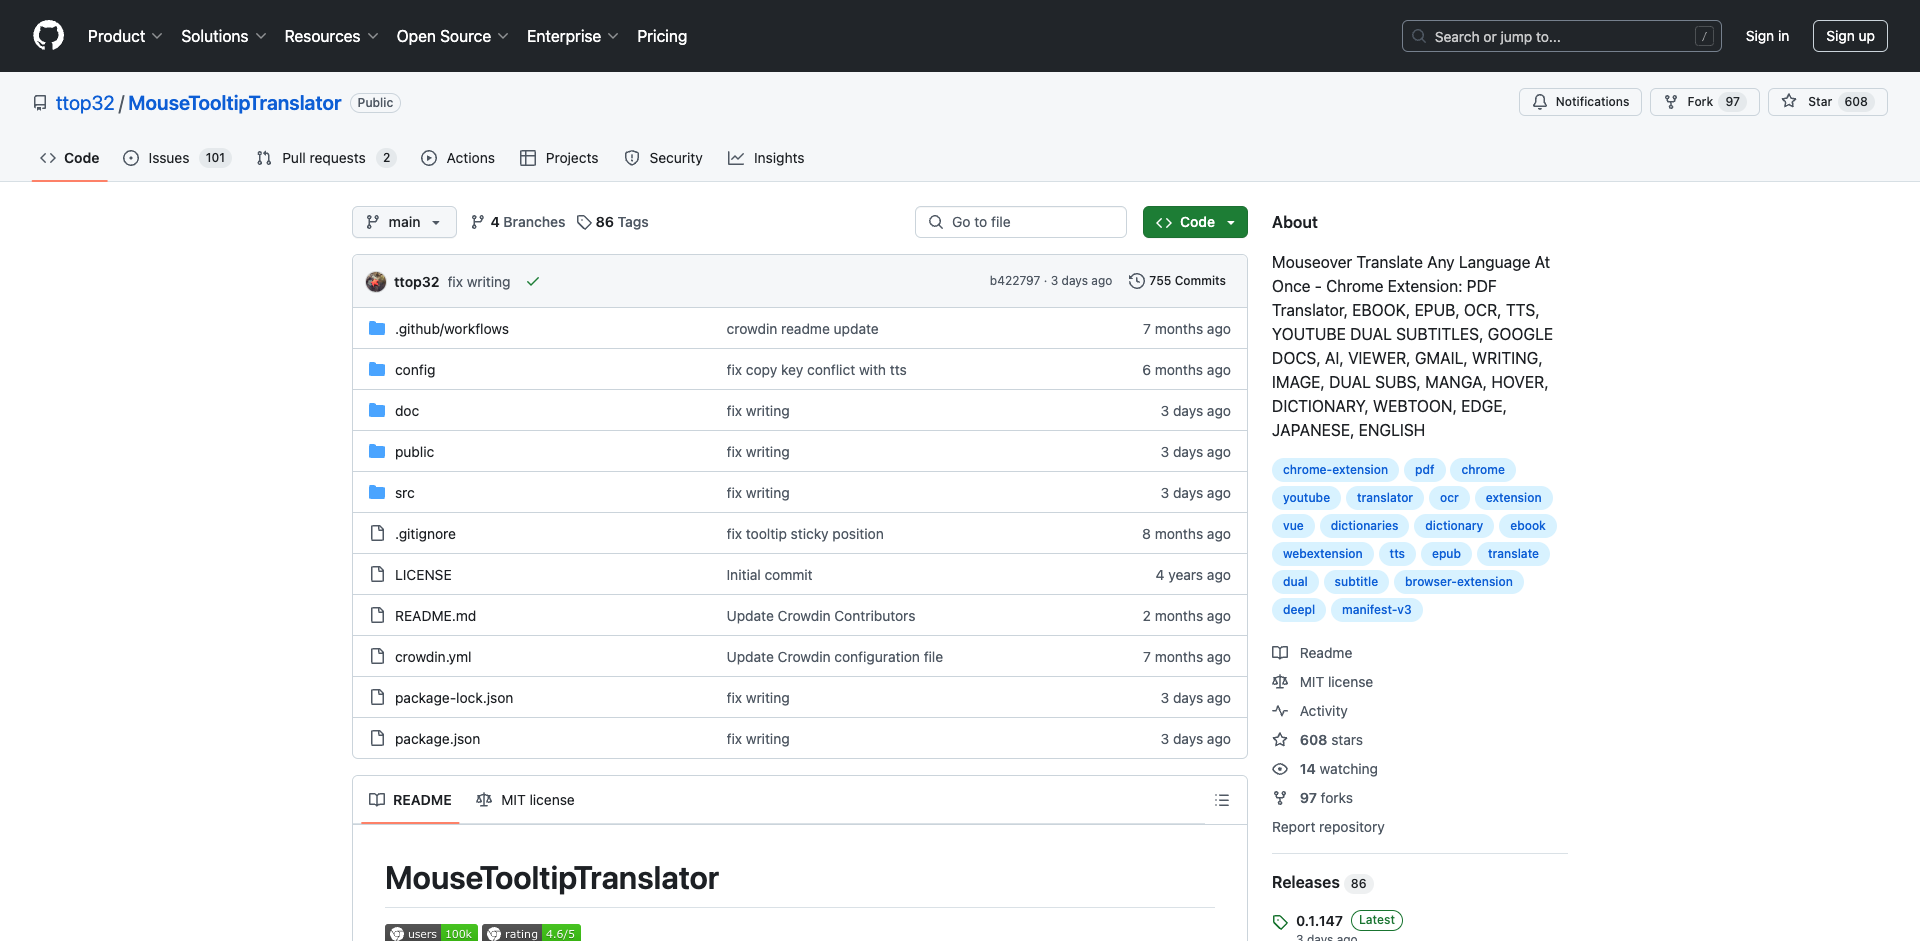1920x941 pixels.
Task: Open the MouseTooltipTranslator repository link
Action: coord(234,103)
